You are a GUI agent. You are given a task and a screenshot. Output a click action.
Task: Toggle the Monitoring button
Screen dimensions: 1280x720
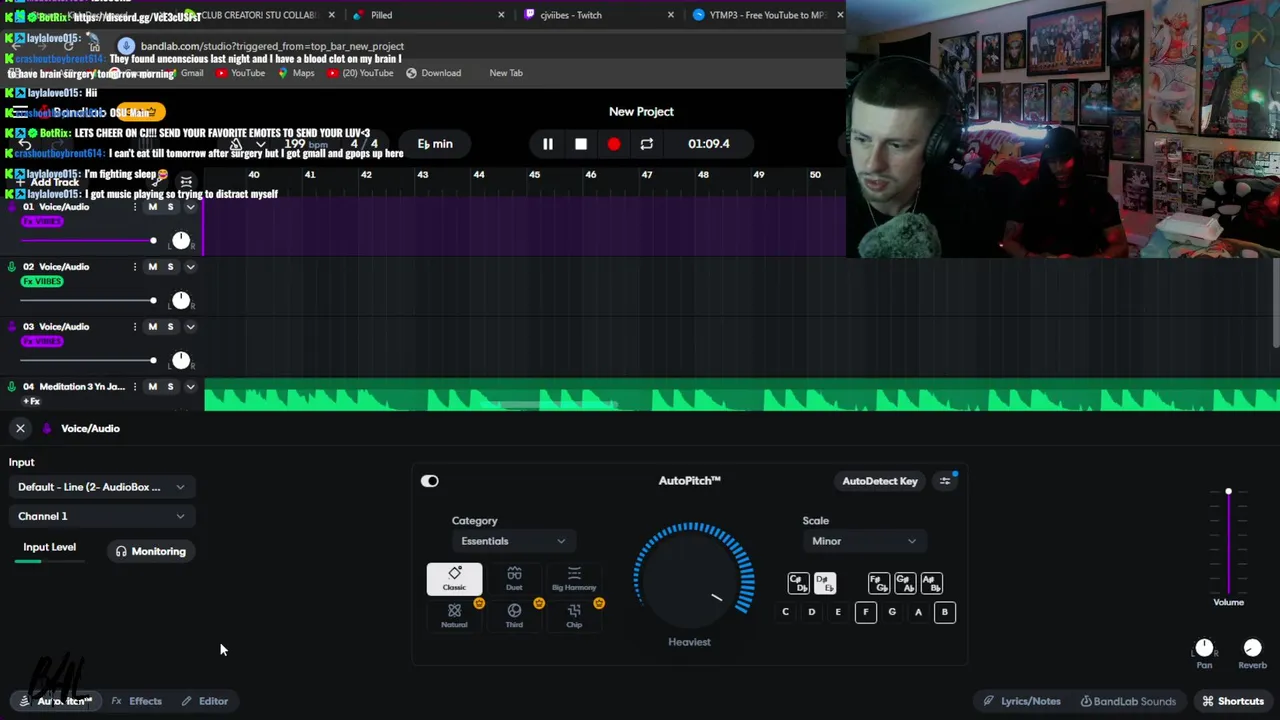pos(150,551)
